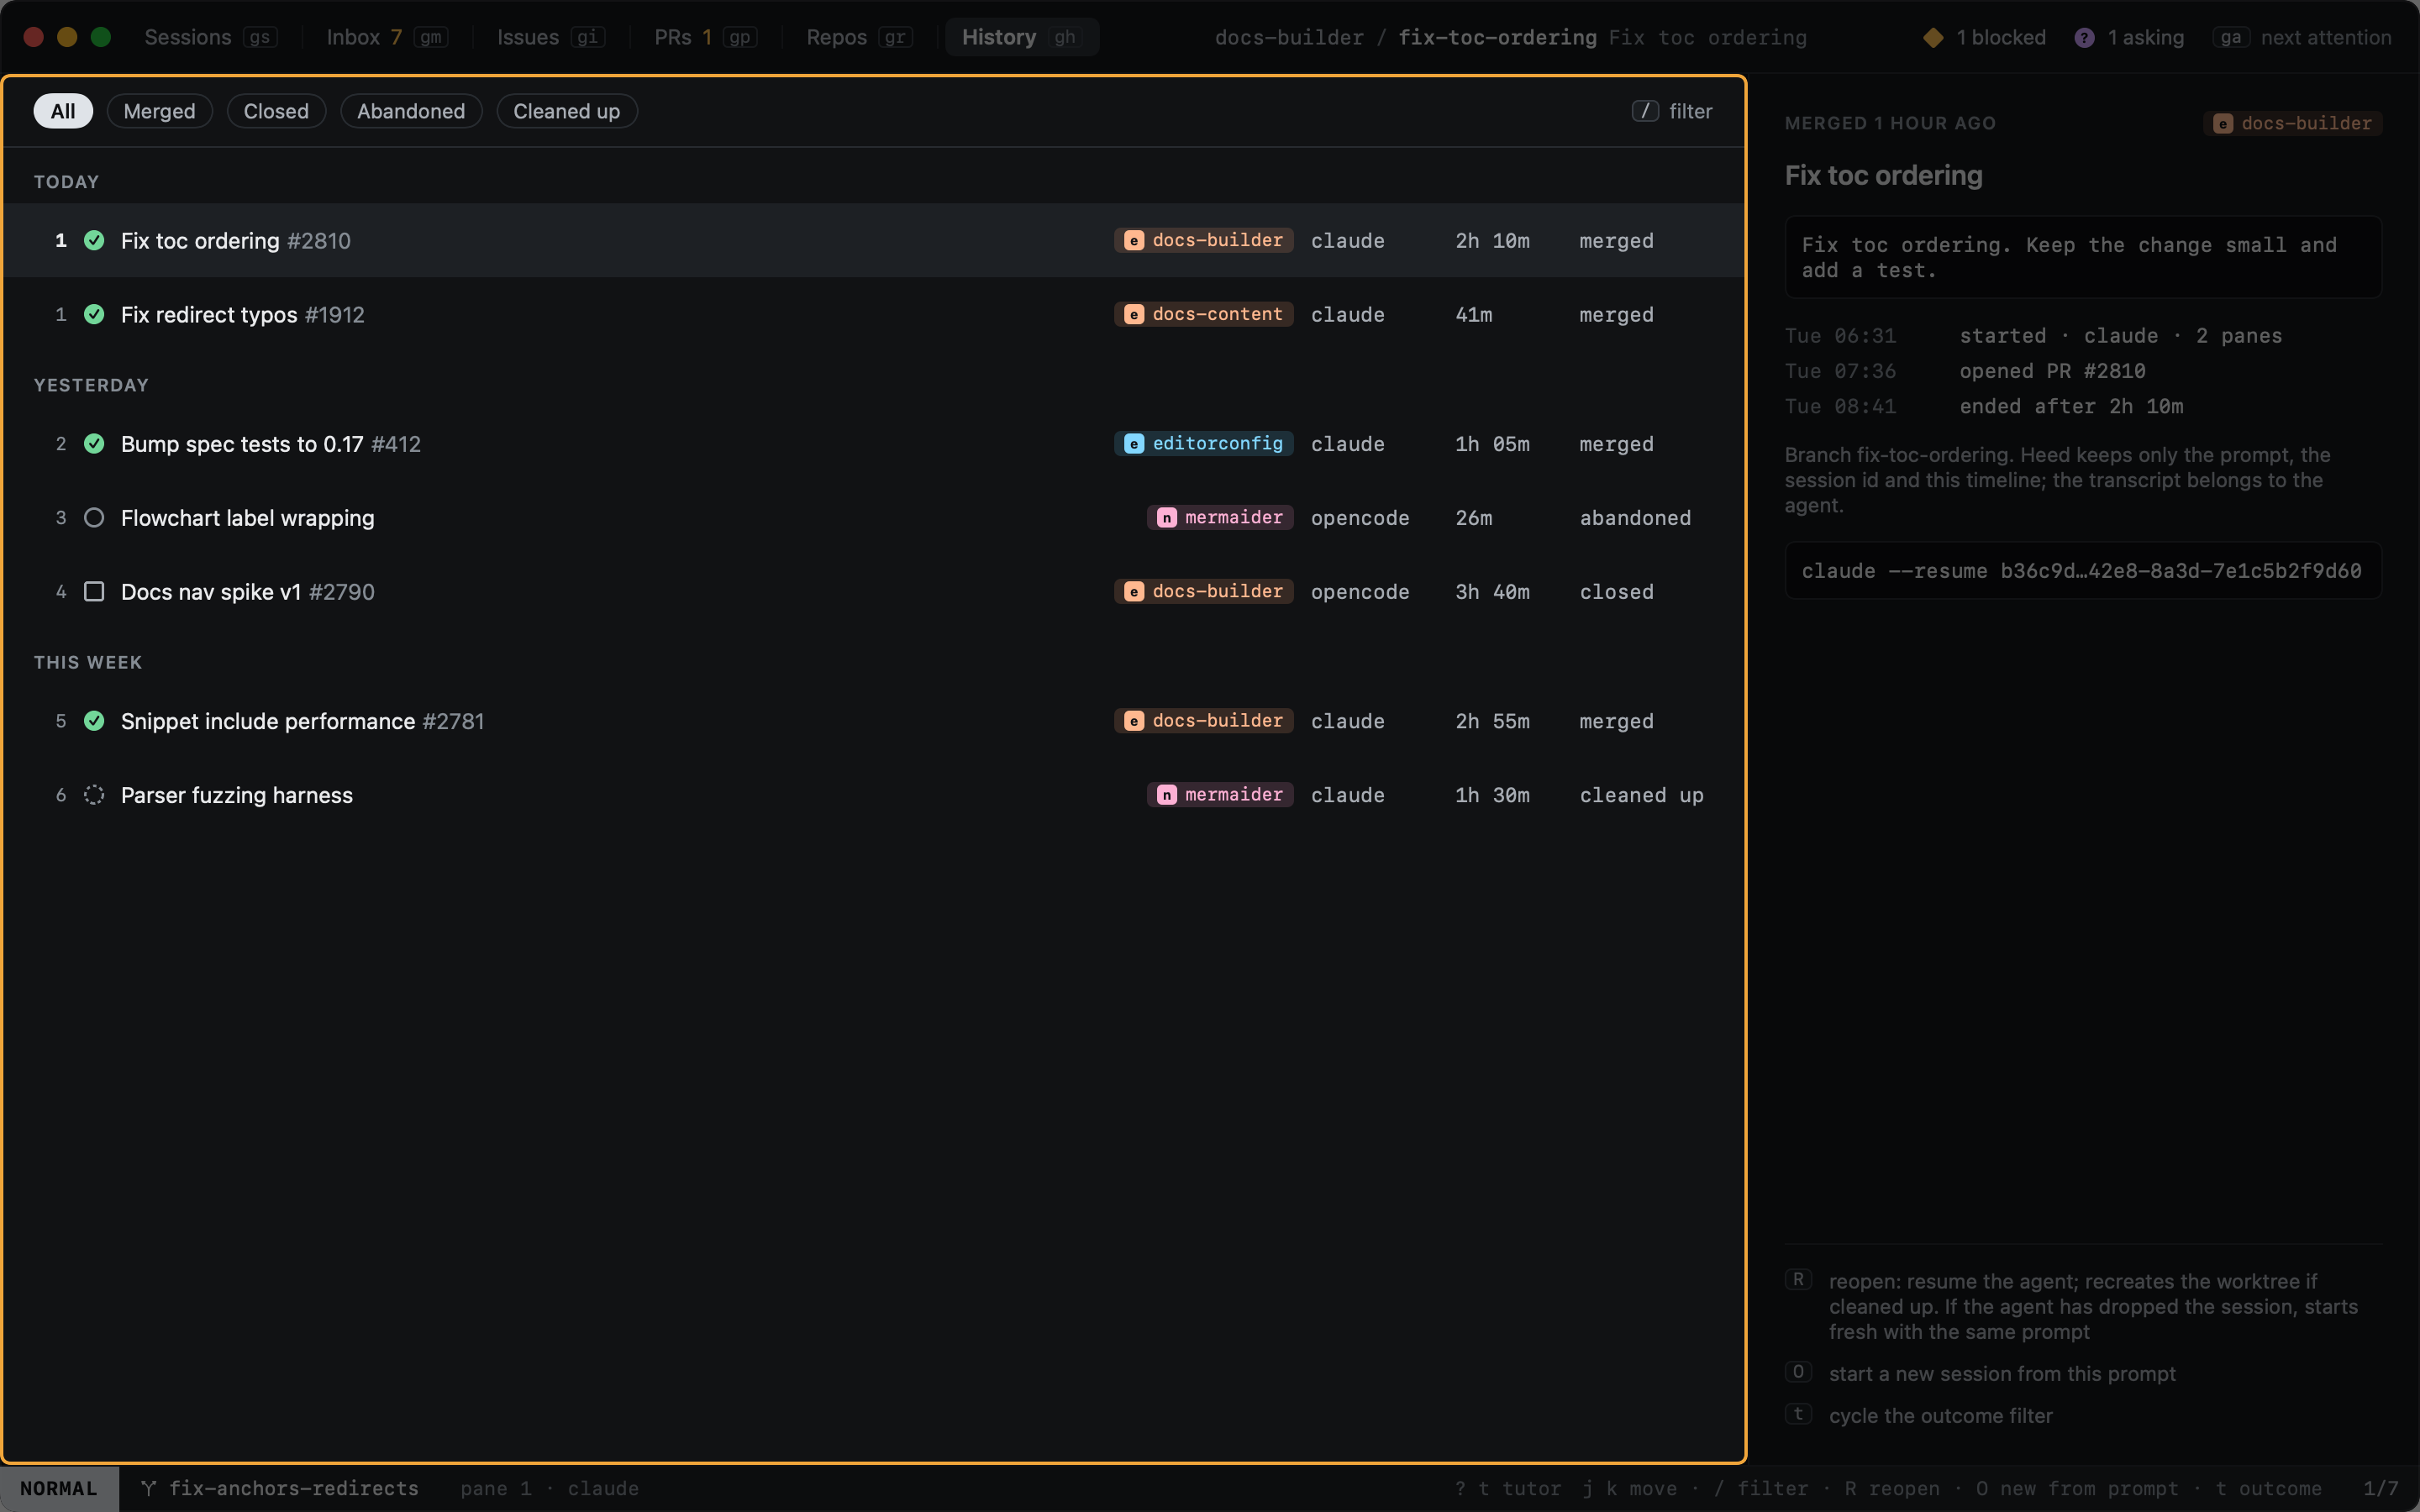Click the O key icon for new session
Image resolution: width=2420 pixels, height=1512 pixels.
[1798, 1371]
